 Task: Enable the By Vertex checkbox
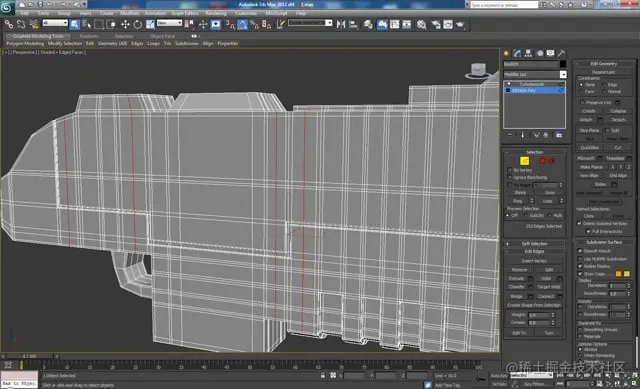tap(510, 170)
